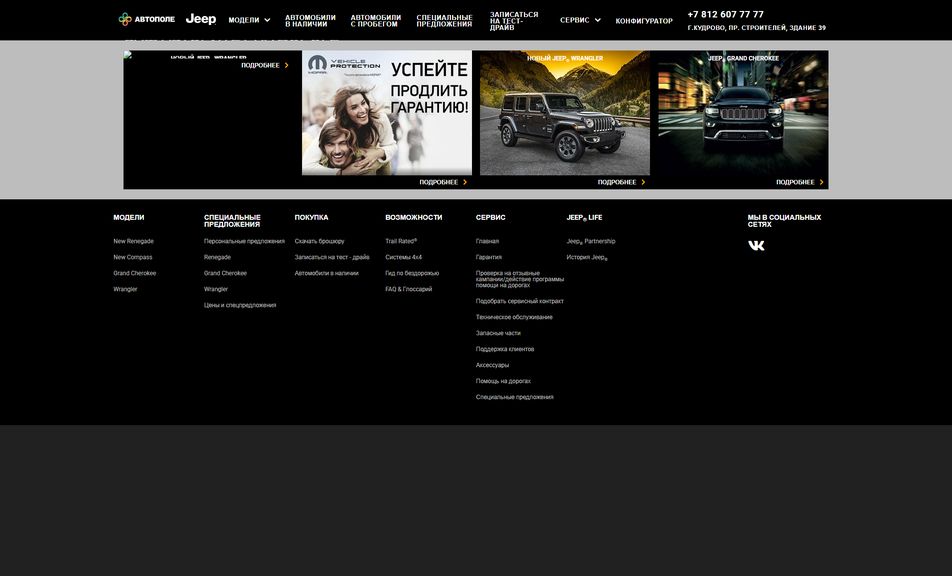This screenshot has height=576, width=952.
Task: Open the История Jeep footer link
Action: [x=587, y=257]
